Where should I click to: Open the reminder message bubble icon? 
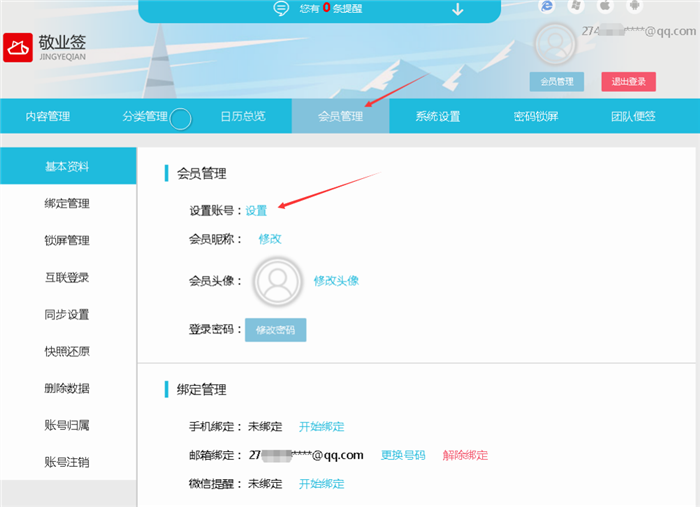(281, 9)
